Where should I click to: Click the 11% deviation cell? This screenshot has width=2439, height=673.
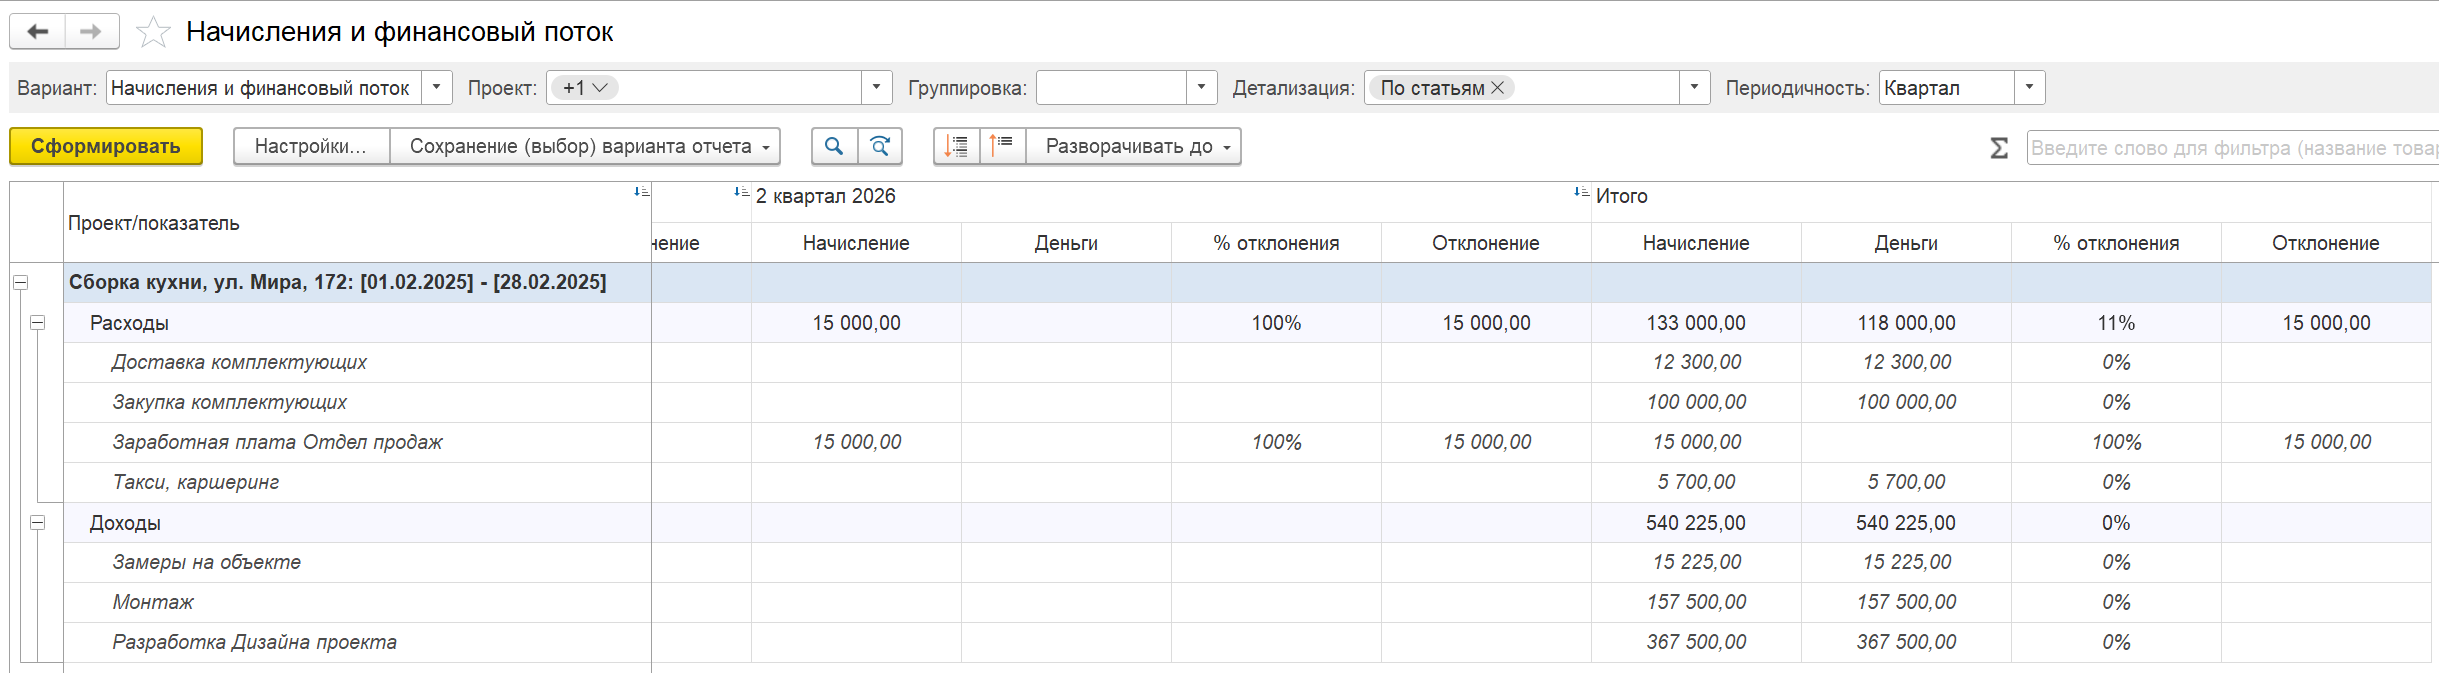2116,323
